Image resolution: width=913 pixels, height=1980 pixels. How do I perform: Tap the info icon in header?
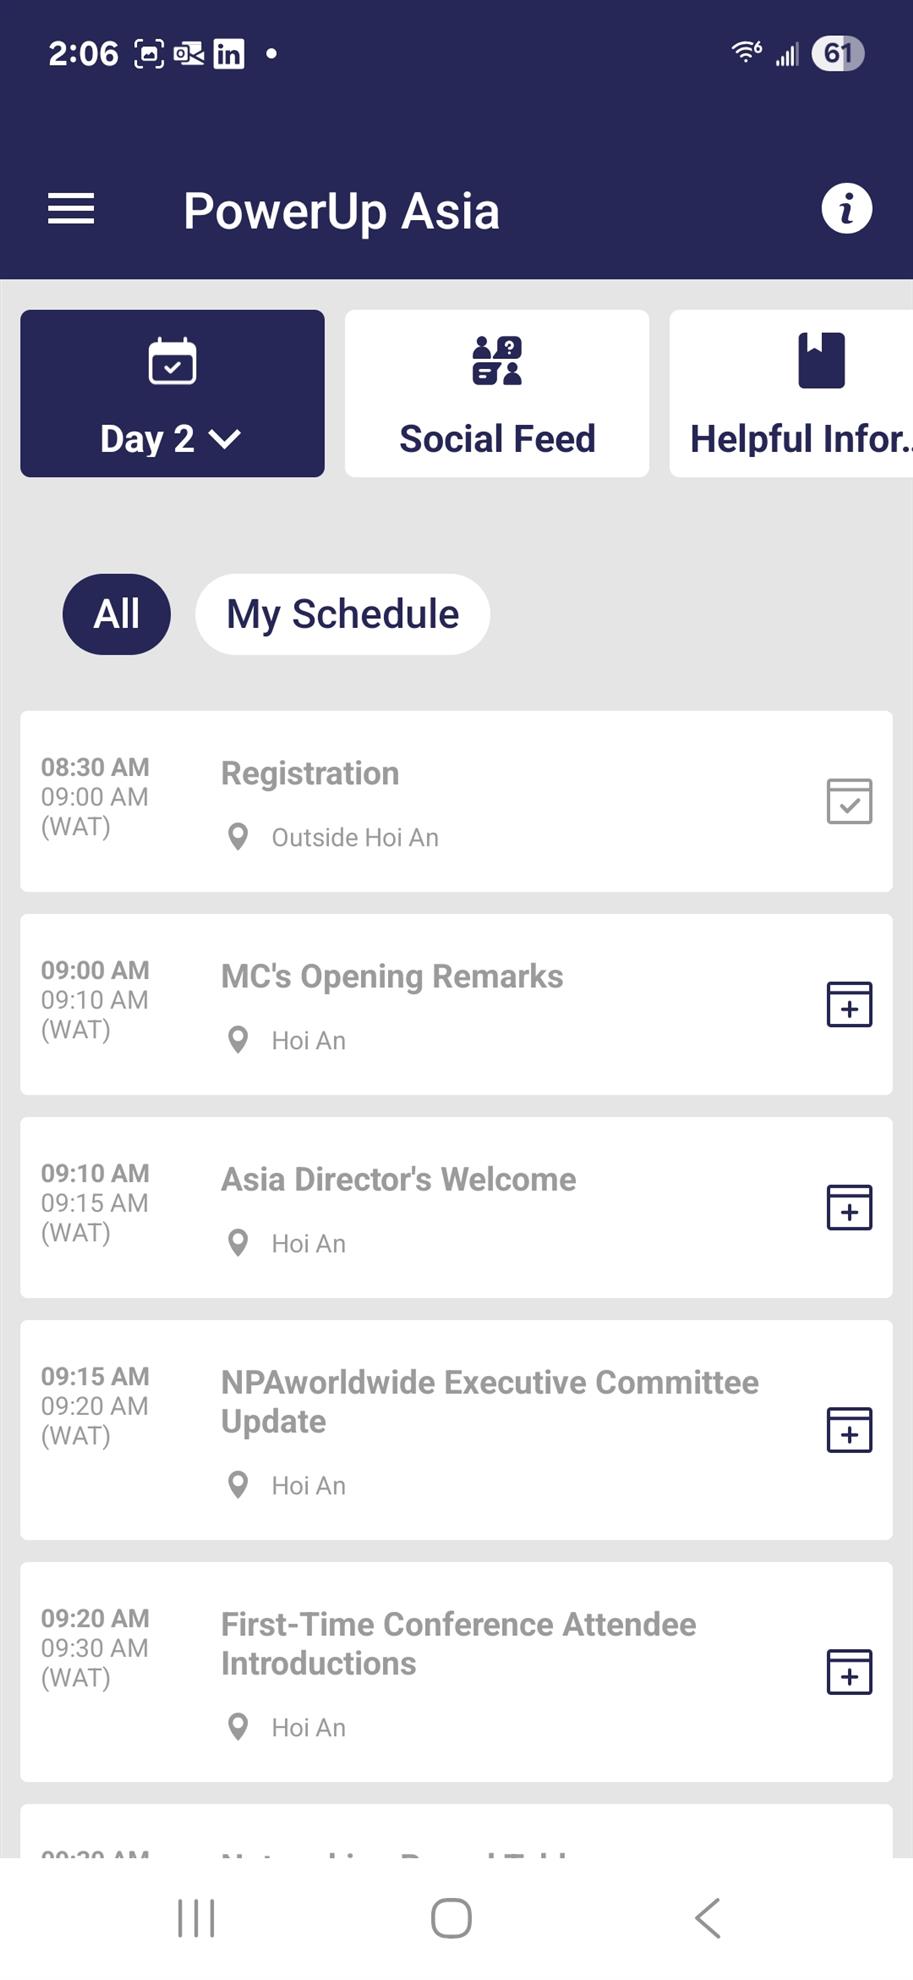[x=846, y=209]
